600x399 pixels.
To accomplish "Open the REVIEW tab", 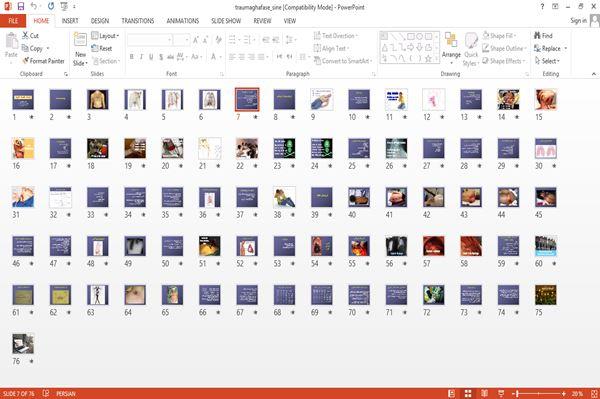I will [262, 21].
